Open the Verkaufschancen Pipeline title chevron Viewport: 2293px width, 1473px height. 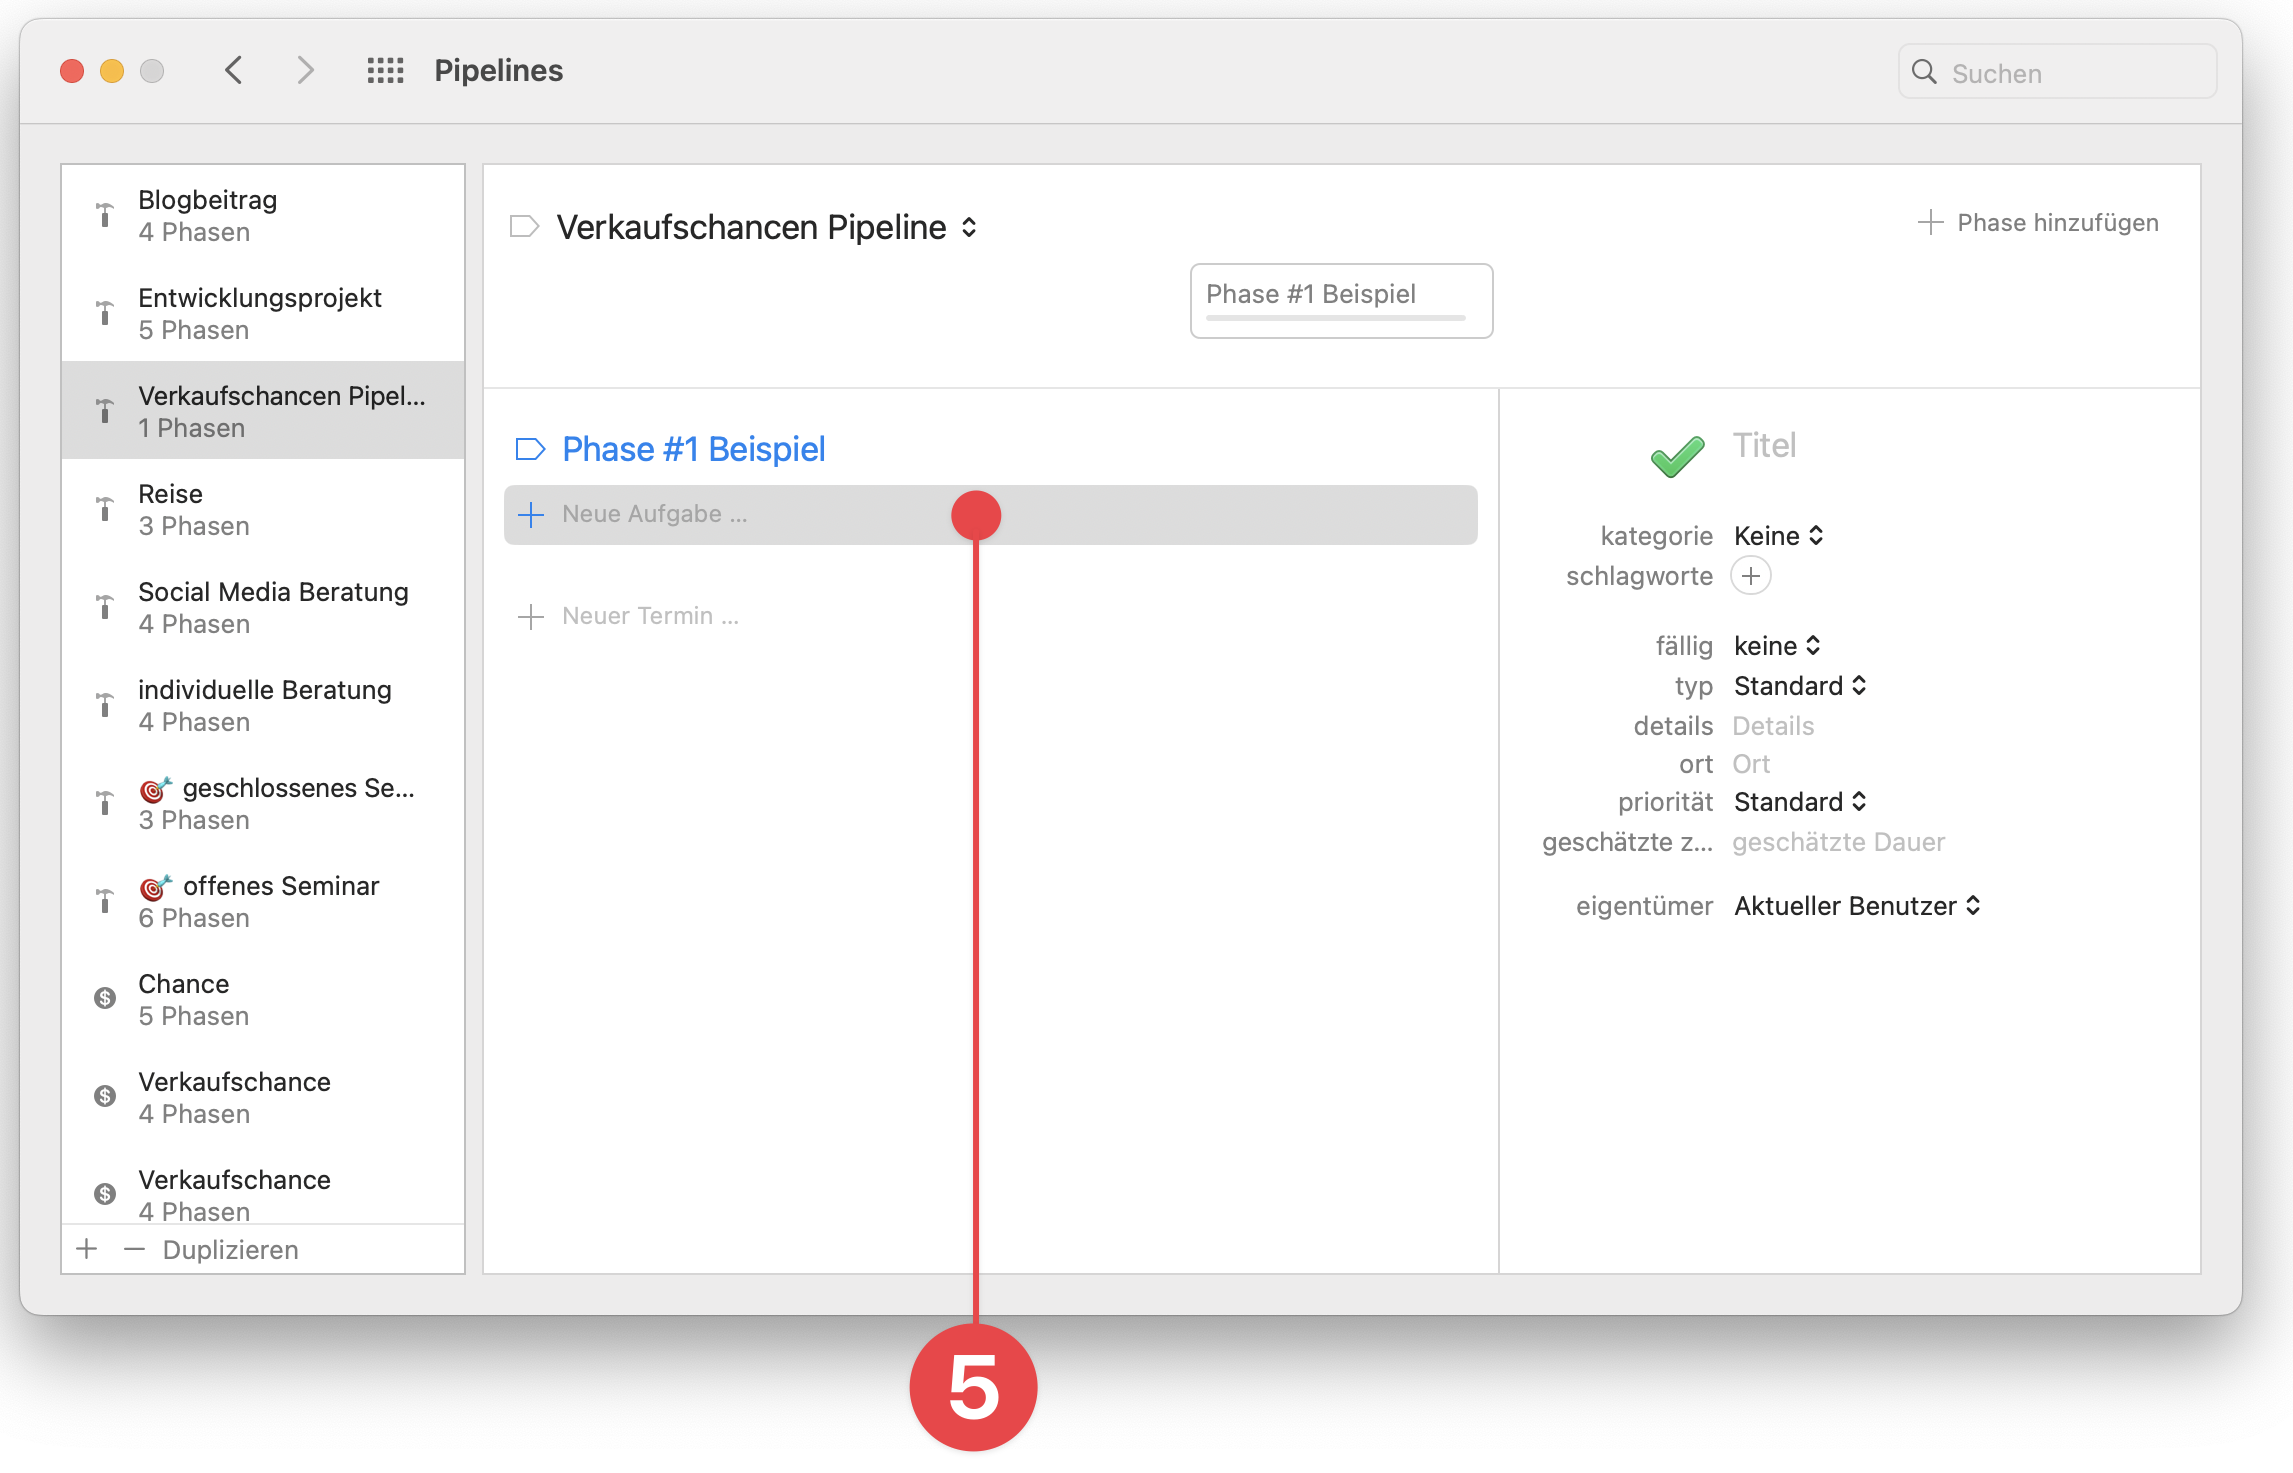[x=967, y=227]
